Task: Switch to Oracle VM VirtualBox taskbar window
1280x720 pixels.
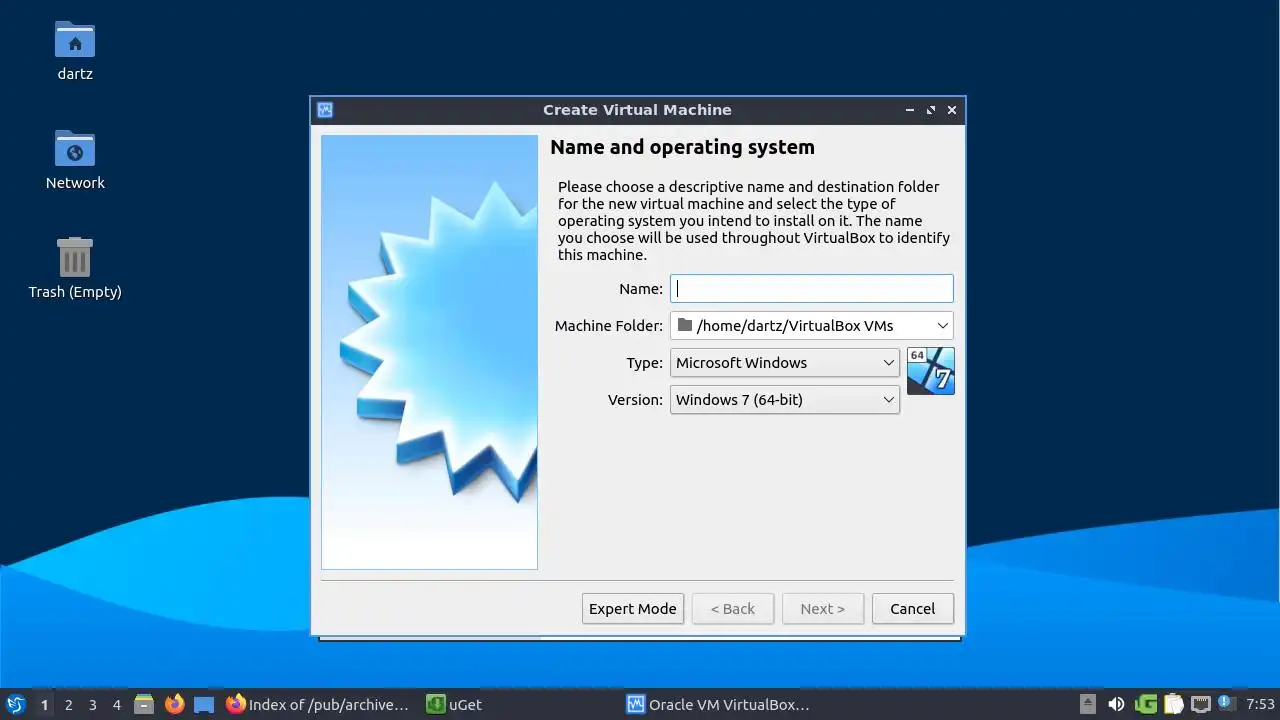Action: 718,704
